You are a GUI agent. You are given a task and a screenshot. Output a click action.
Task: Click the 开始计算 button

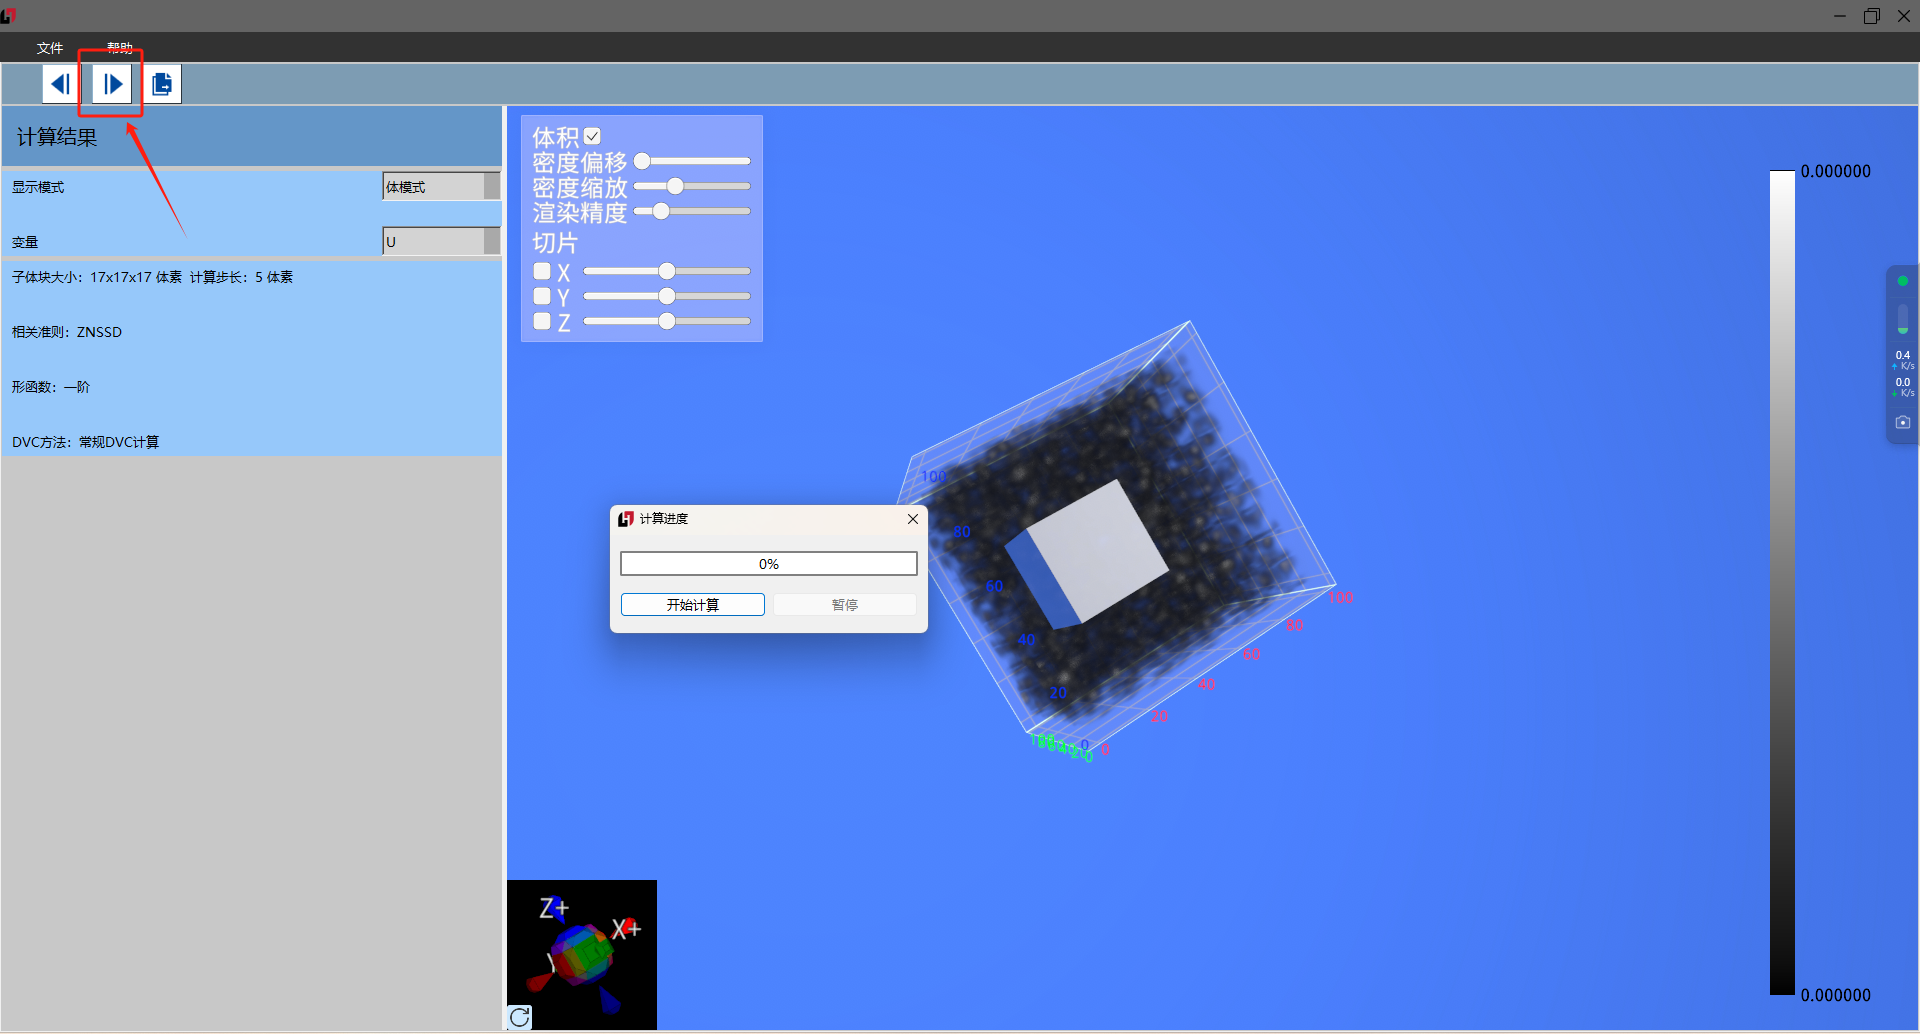pos(692,605)
